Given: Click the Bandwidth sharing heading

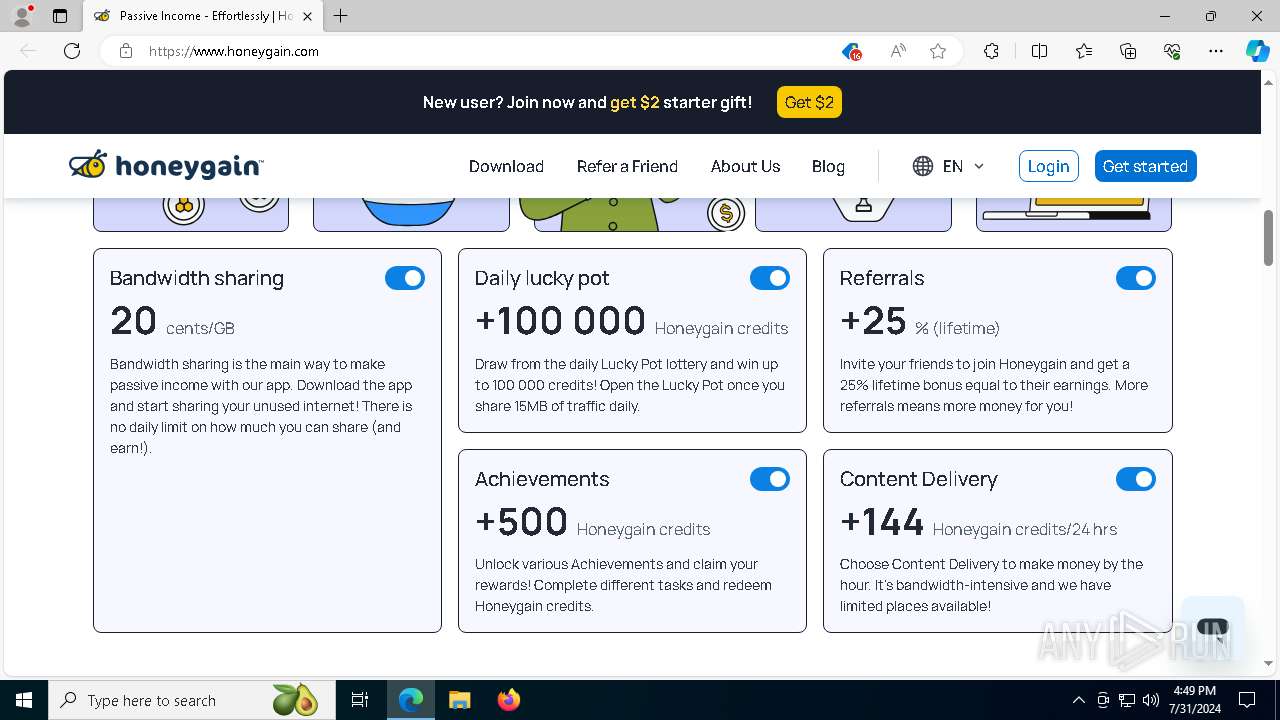Looking at the screenshot, I should point(197,278).
